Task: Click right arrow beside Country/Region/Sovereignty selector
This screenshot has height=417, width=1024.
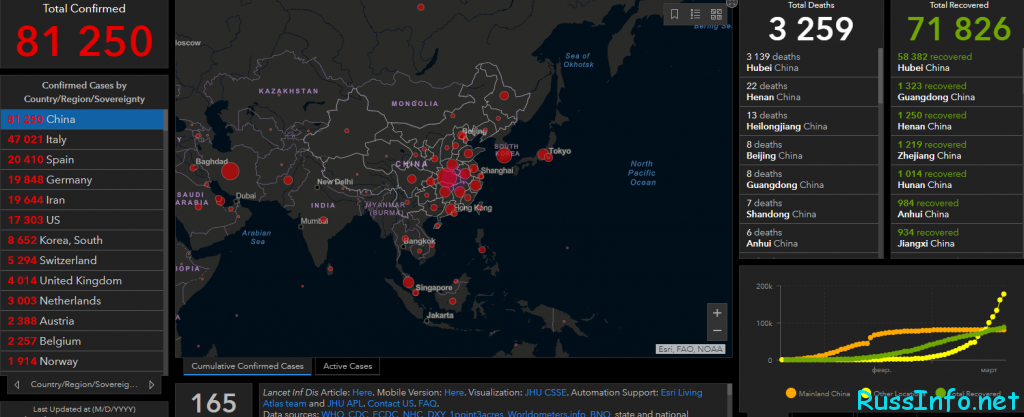Action: click(x=152, y=384)
